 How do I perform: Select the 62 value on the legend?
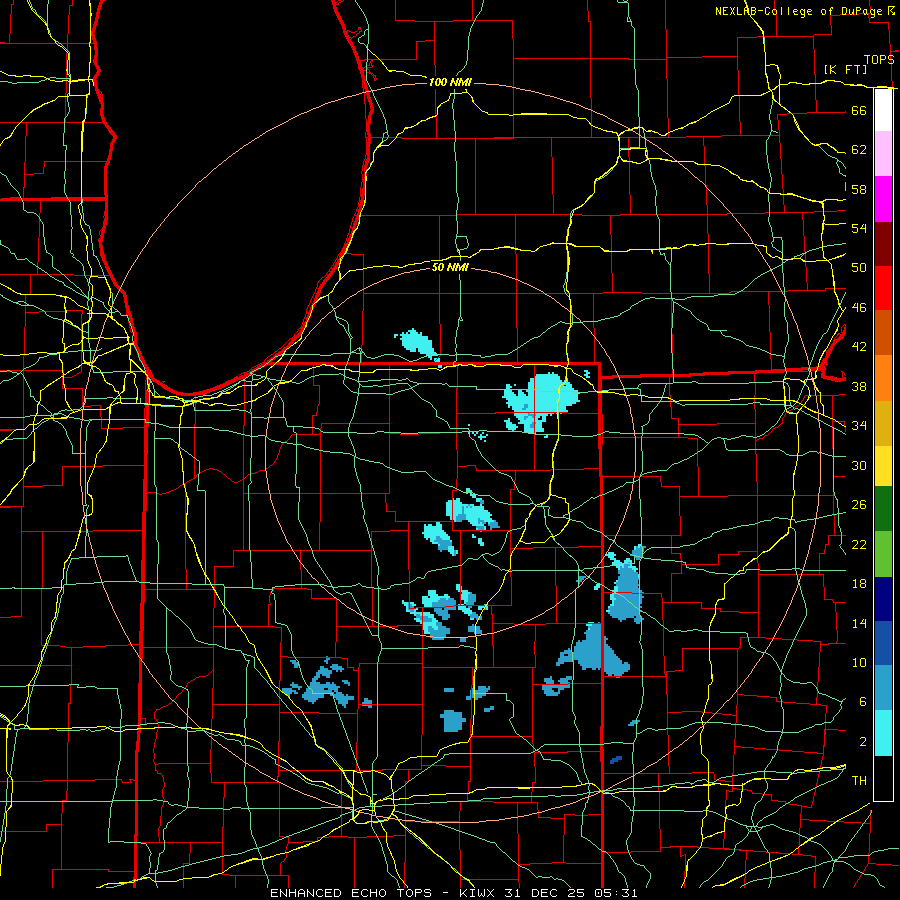coord(859,150)
